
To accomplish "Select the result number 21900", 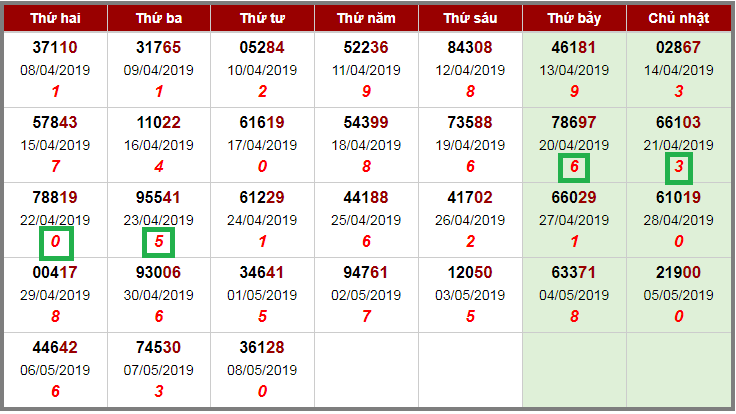I will point(678,272).
